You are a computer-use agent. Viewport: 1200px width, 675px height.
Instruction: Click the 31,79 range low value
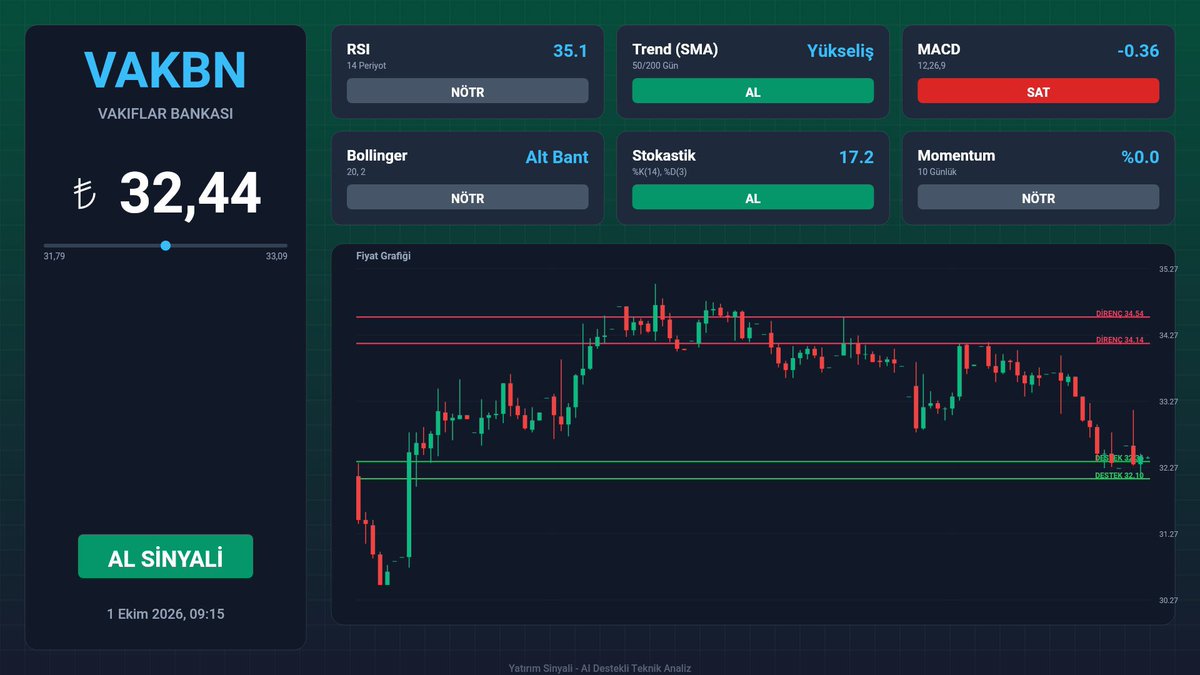[x=54, y=257]
